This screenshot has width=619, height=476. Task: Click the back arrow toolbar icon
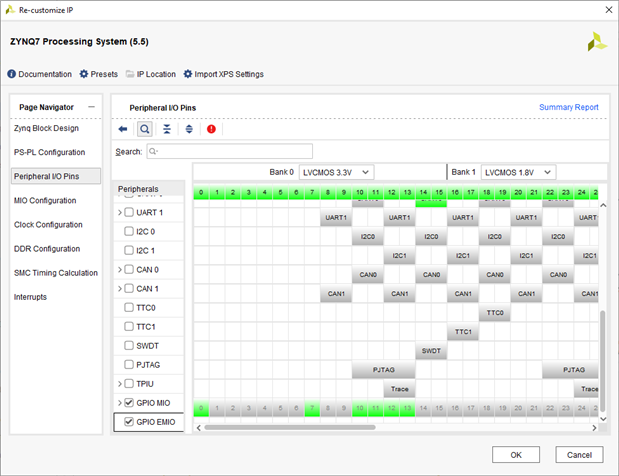[x=123, y=129]
